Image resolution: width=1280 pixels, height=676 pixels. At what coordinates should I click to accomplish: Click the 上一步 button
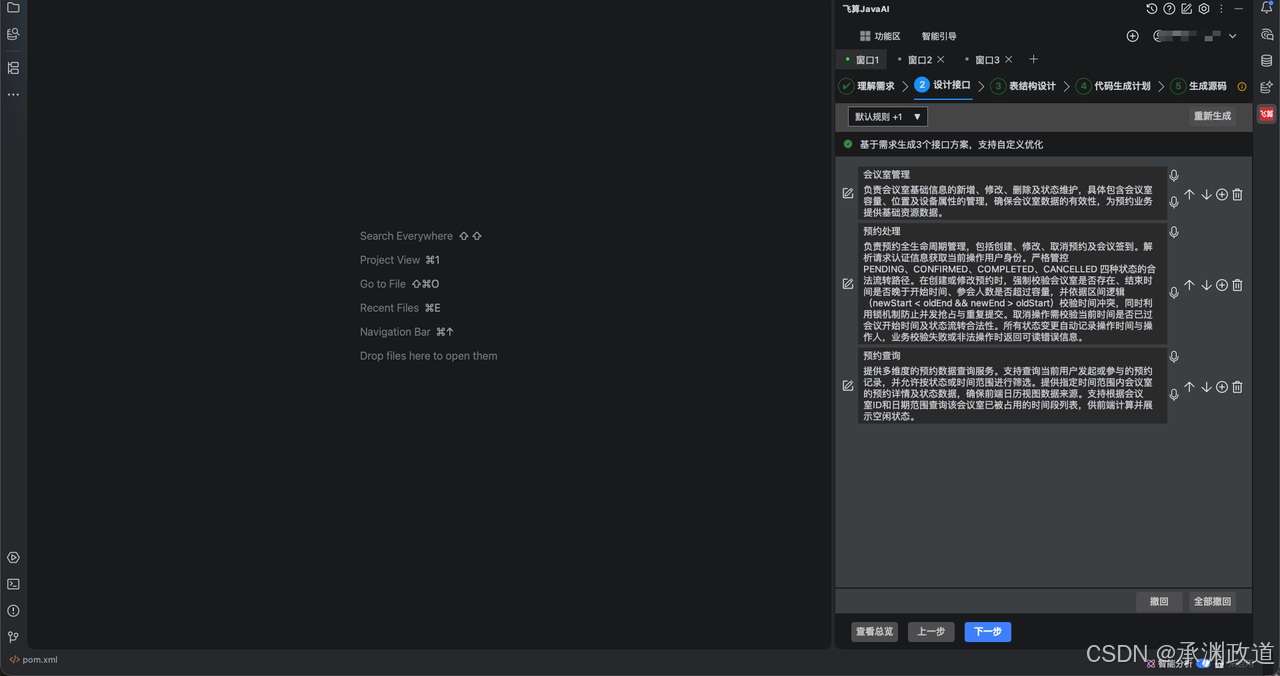coord(931,632)
